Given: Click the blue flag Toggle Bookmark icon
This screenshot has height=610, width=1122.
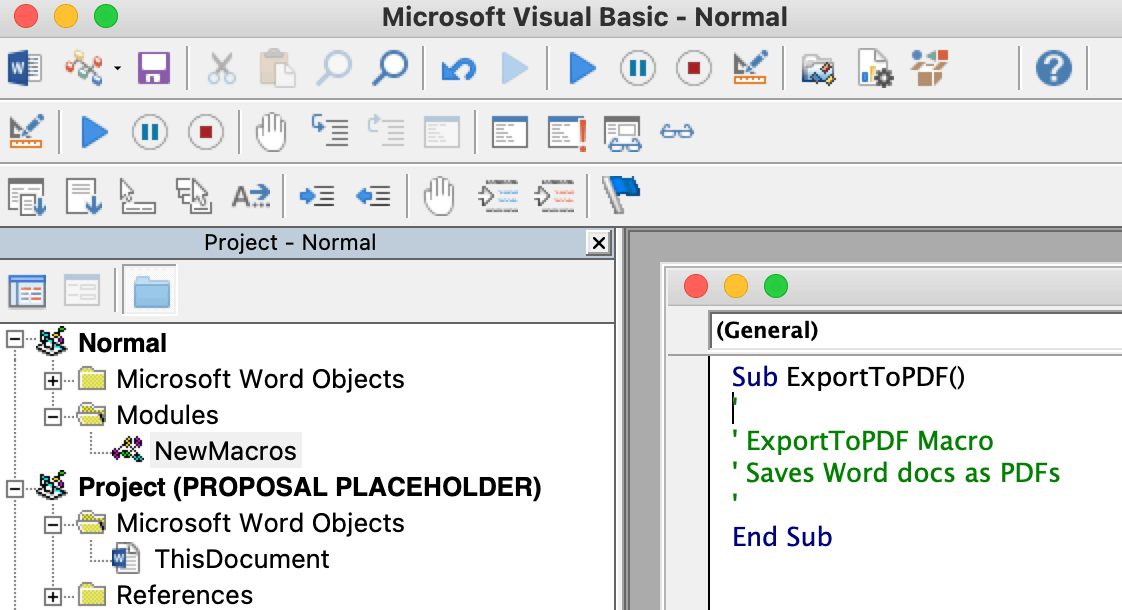Looking at the screenshot, I should point(621,193).
